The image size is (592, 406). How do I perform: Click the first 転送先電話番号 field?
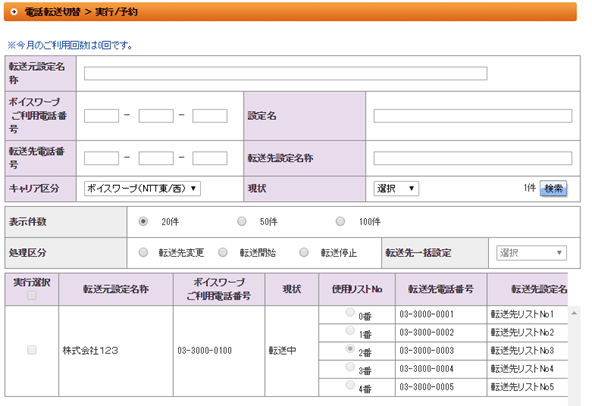coord(101,158)
